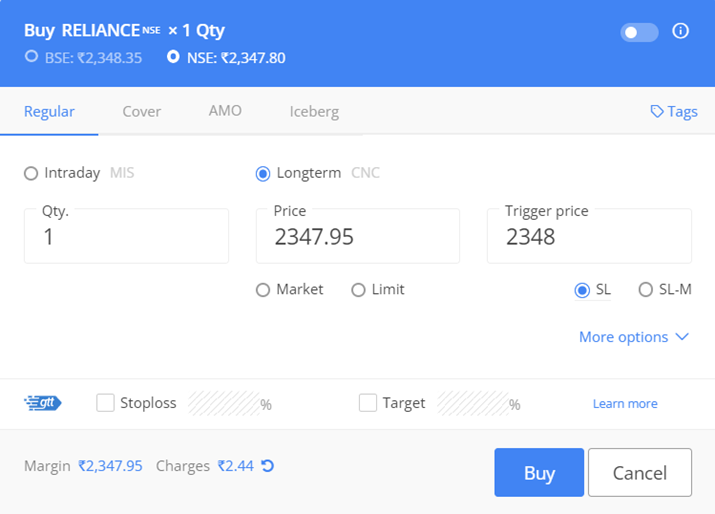
Task: Click the Tags label icon
Action: point(657,111)
